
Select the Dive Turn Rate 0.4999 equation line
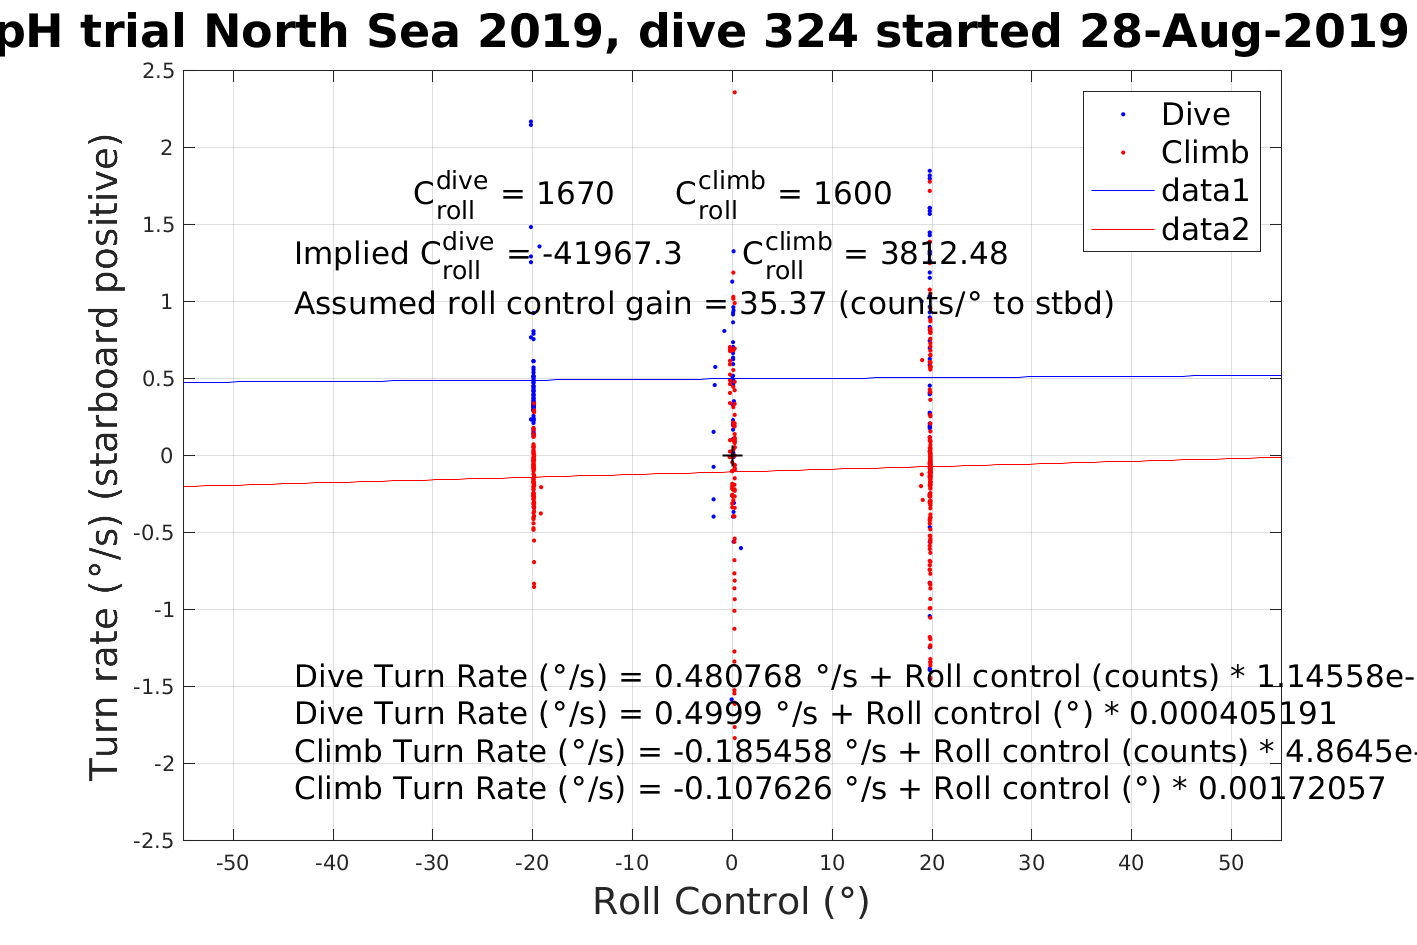[815, 714]
